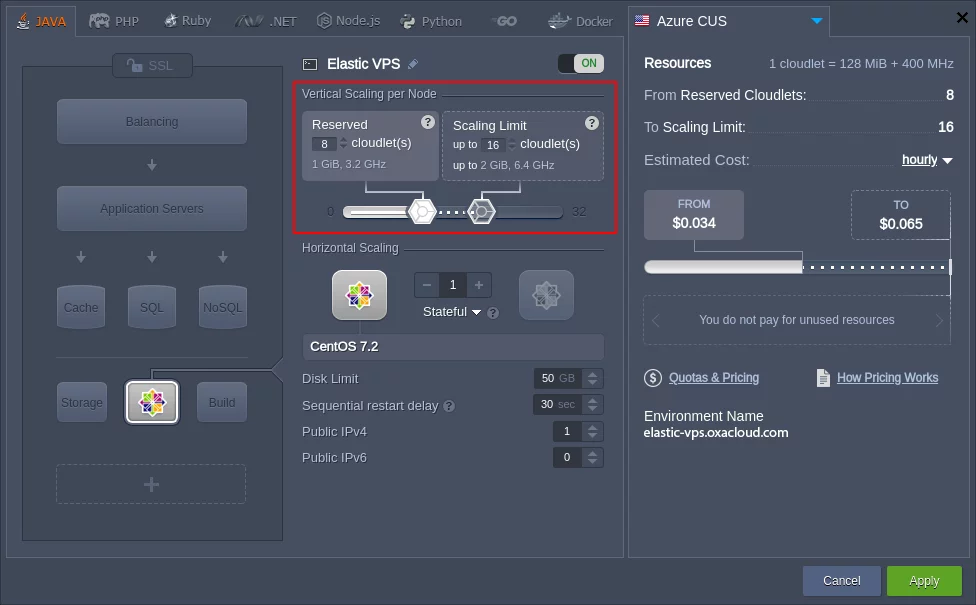This screenshot has height=605, width=976.
Task: Add Application Servers layer
Action: point(152,209)
